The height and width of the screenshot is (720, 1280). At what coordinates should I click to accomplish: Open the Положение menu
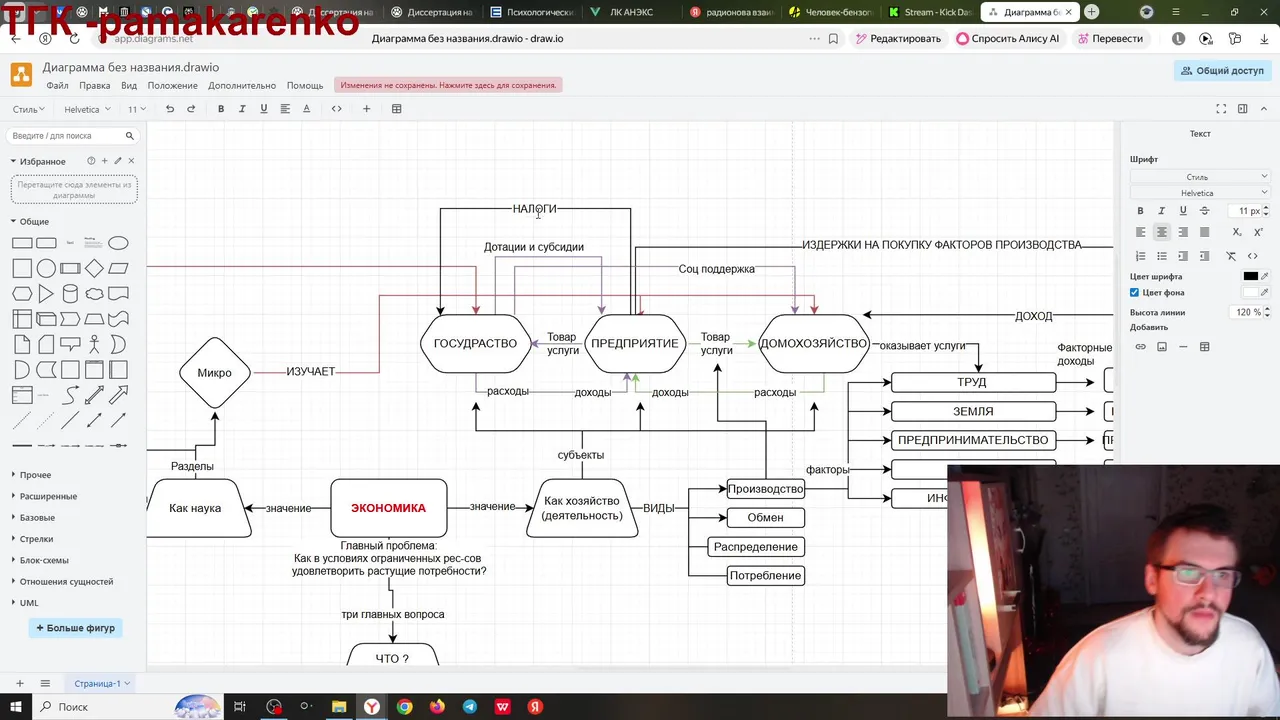click(x=172, y=86)
